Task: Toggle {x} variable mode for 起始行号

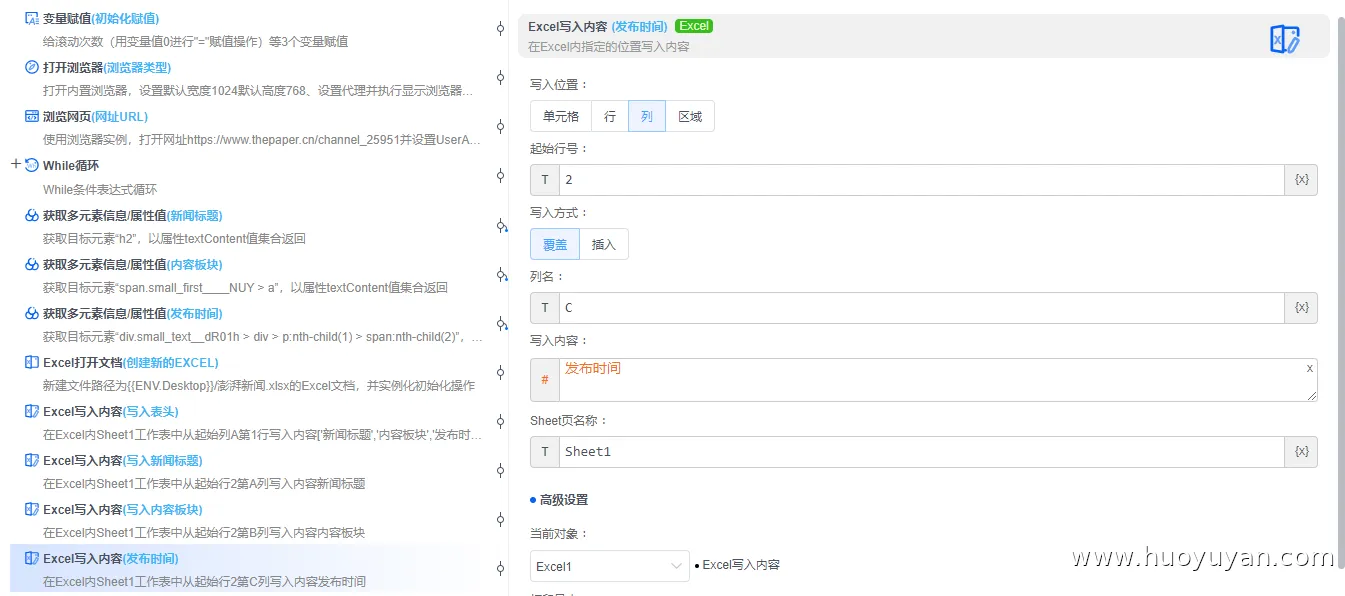Action: click(x=1301, y=179)
